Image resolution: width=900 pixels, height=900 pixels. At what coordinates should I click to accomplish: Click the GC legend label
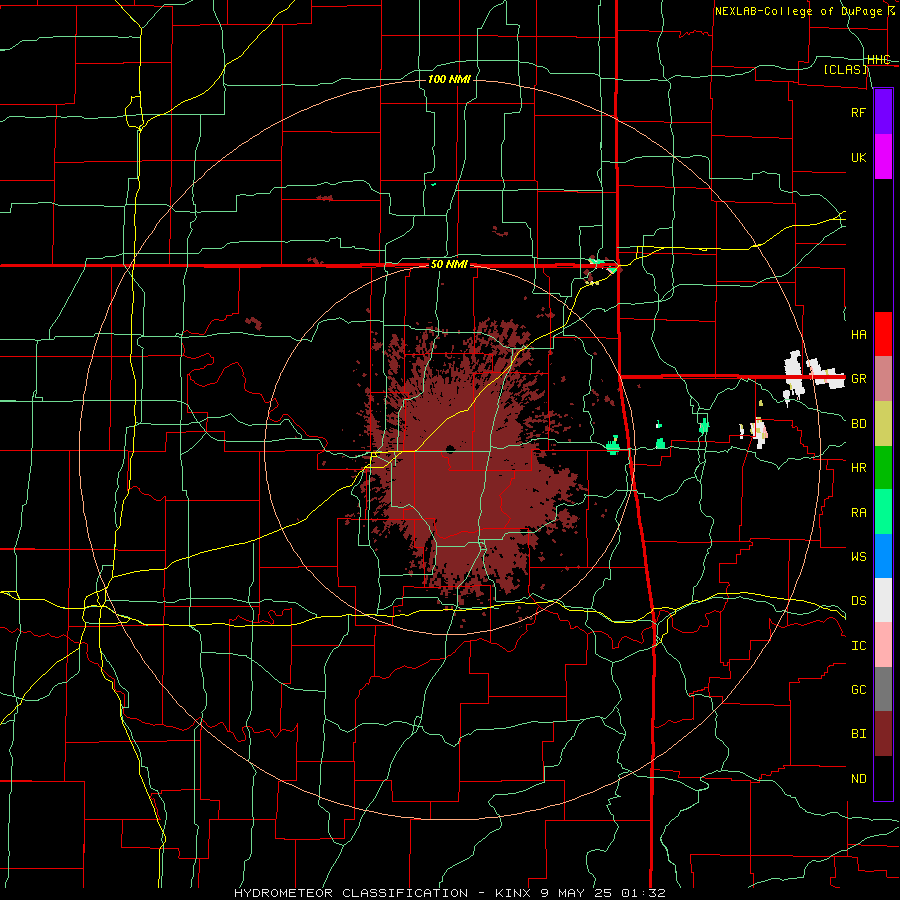(859, 690)
